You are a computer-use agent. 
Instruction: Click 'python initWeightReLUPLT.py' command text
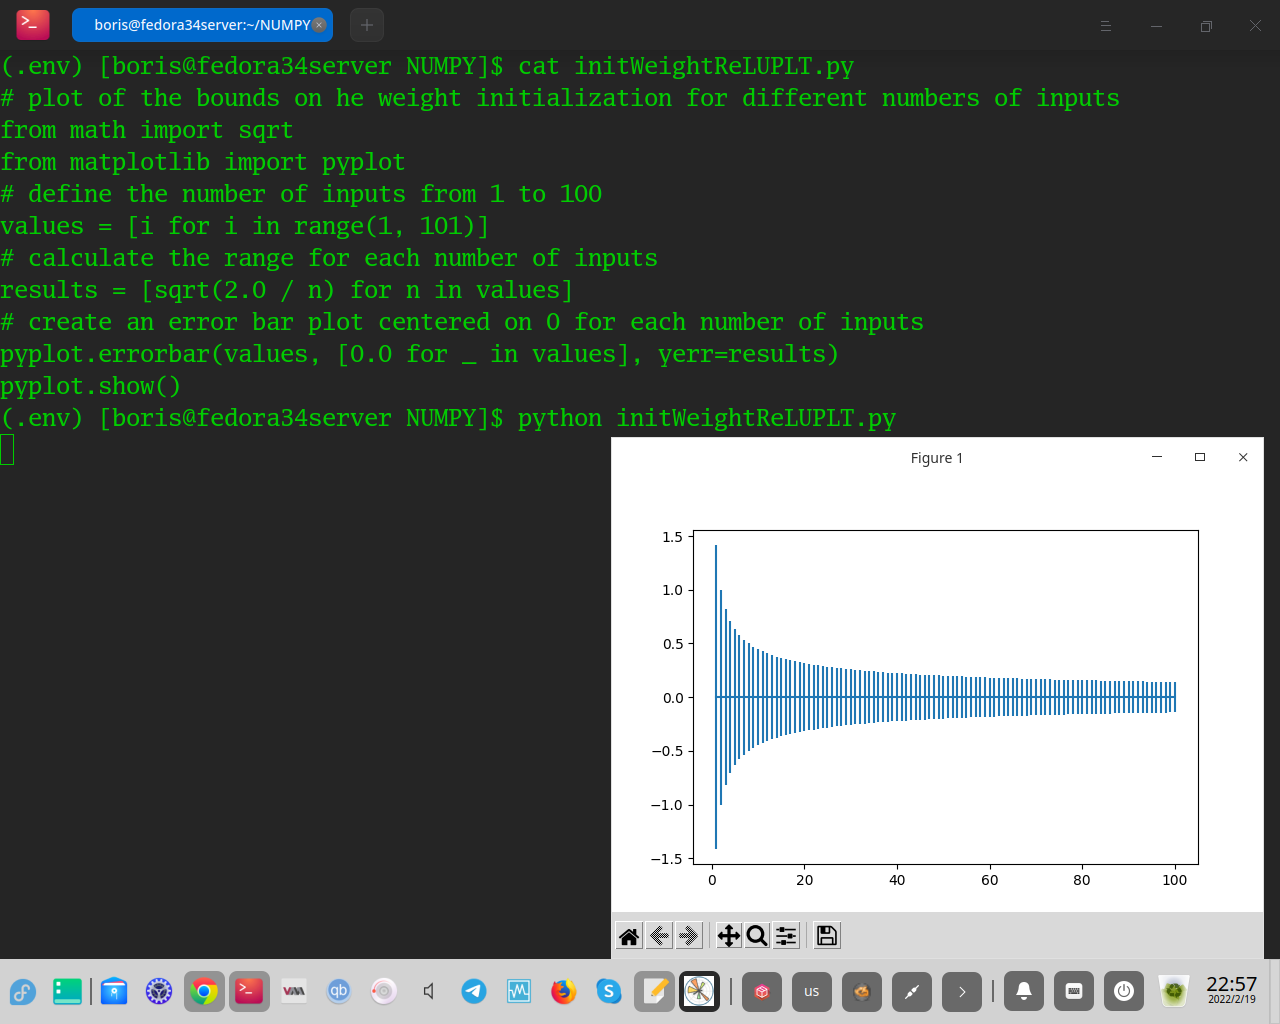coord(707,418)
